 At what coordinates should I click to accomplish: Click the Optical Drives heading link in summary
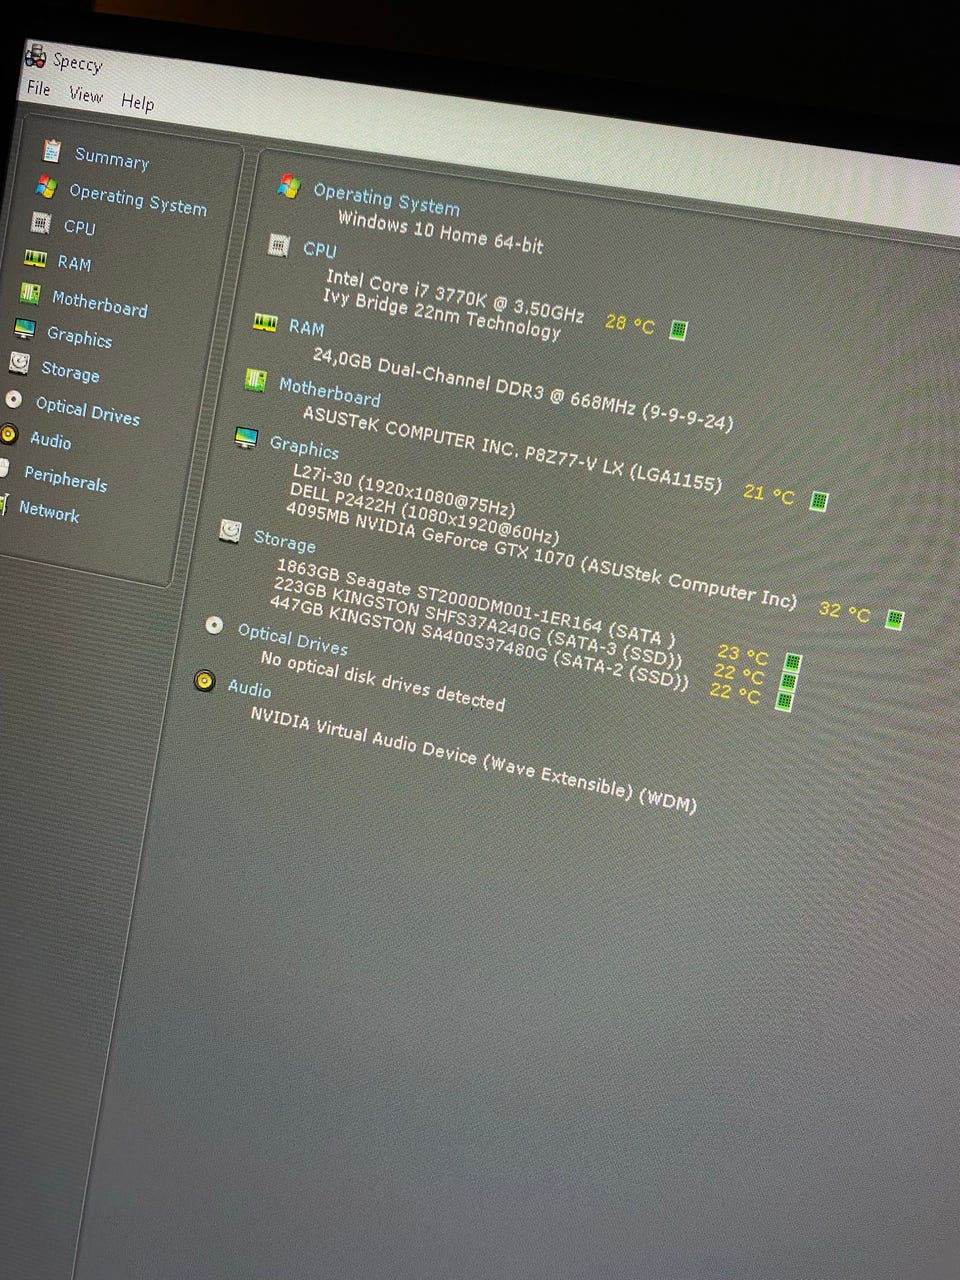pyautogui.click(x=292, y=639)
